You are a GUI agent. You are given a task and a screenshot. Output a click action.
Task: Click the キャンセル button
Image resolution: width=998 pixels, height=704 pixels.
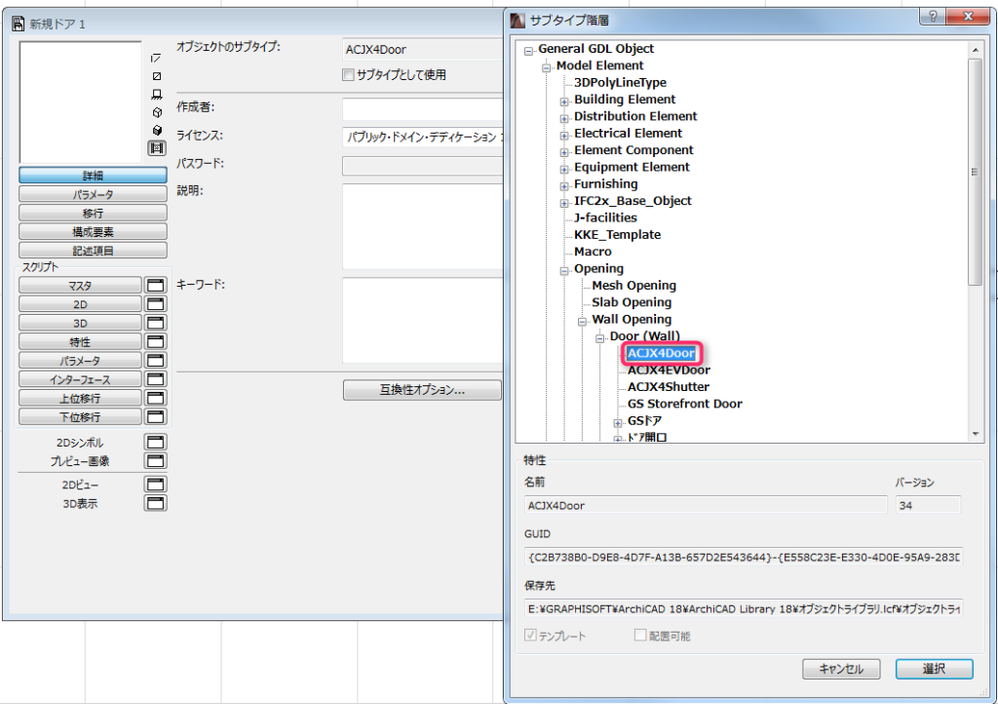(x=841, y=668)
